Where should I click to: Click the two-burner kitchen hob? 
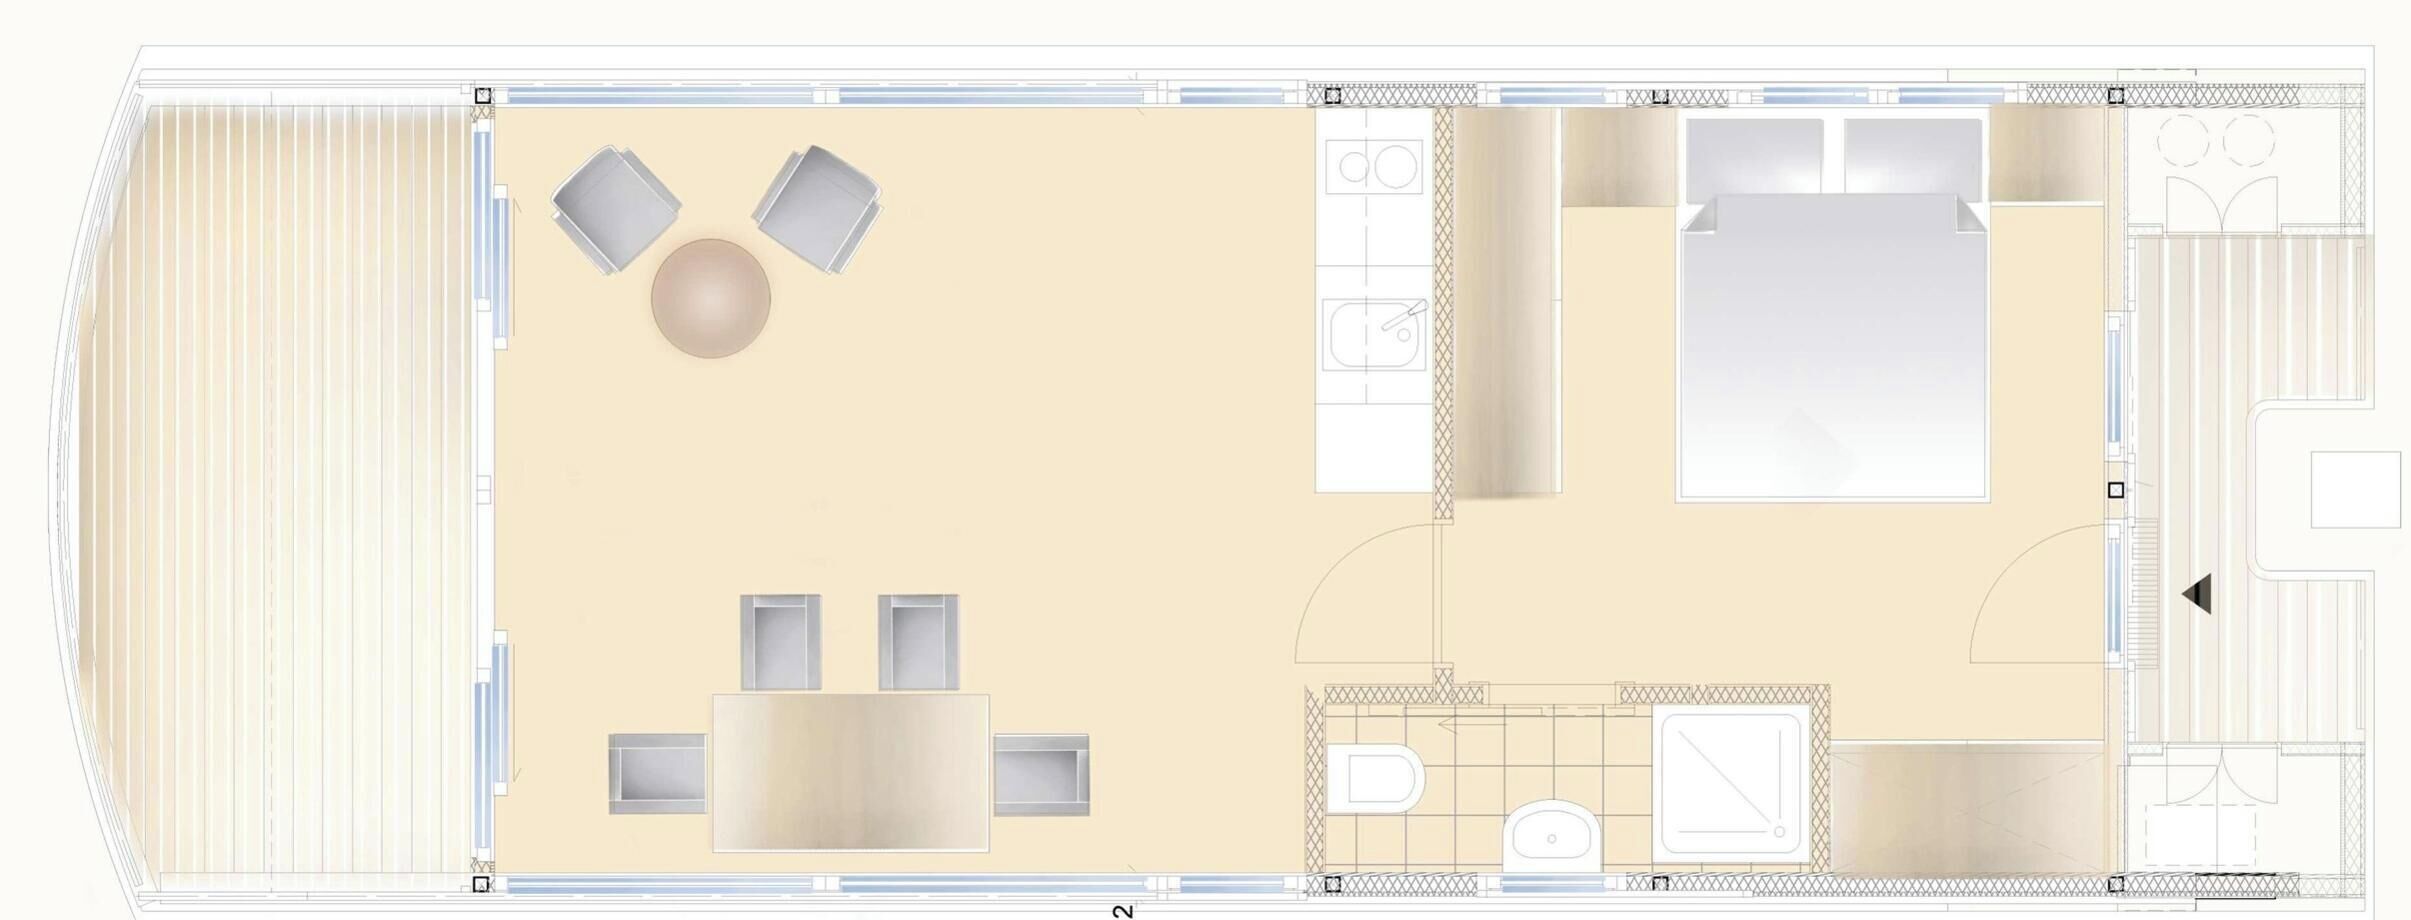1374,167
